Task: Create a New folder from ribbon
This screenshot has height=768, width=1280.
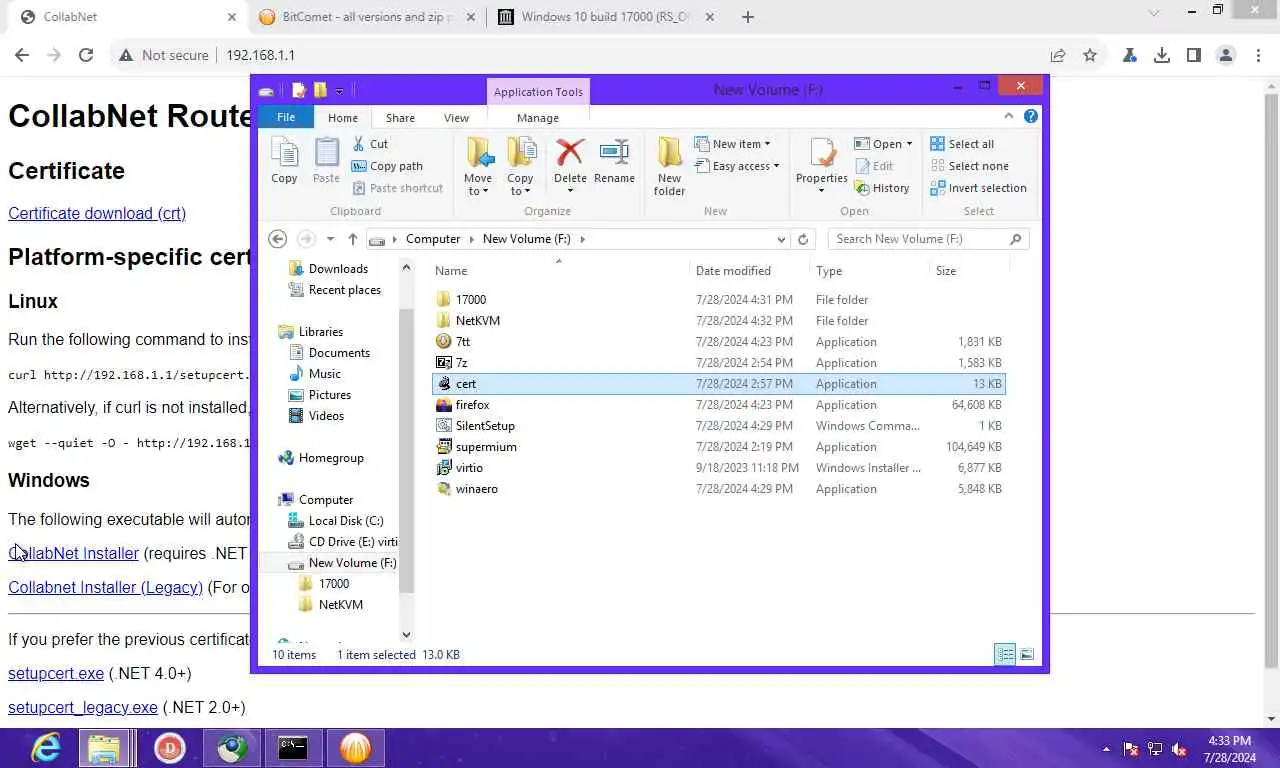Action: (x=669, y=166)
